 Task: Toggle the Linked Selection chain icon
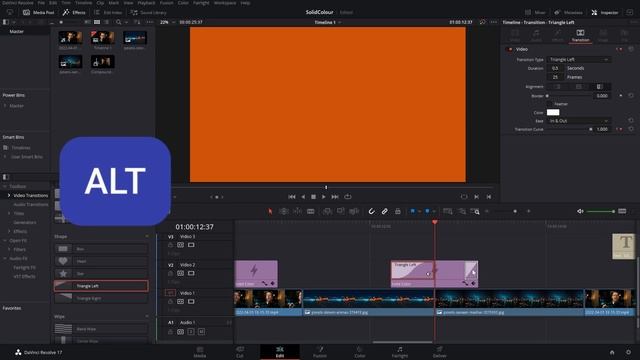pos(384,211)
